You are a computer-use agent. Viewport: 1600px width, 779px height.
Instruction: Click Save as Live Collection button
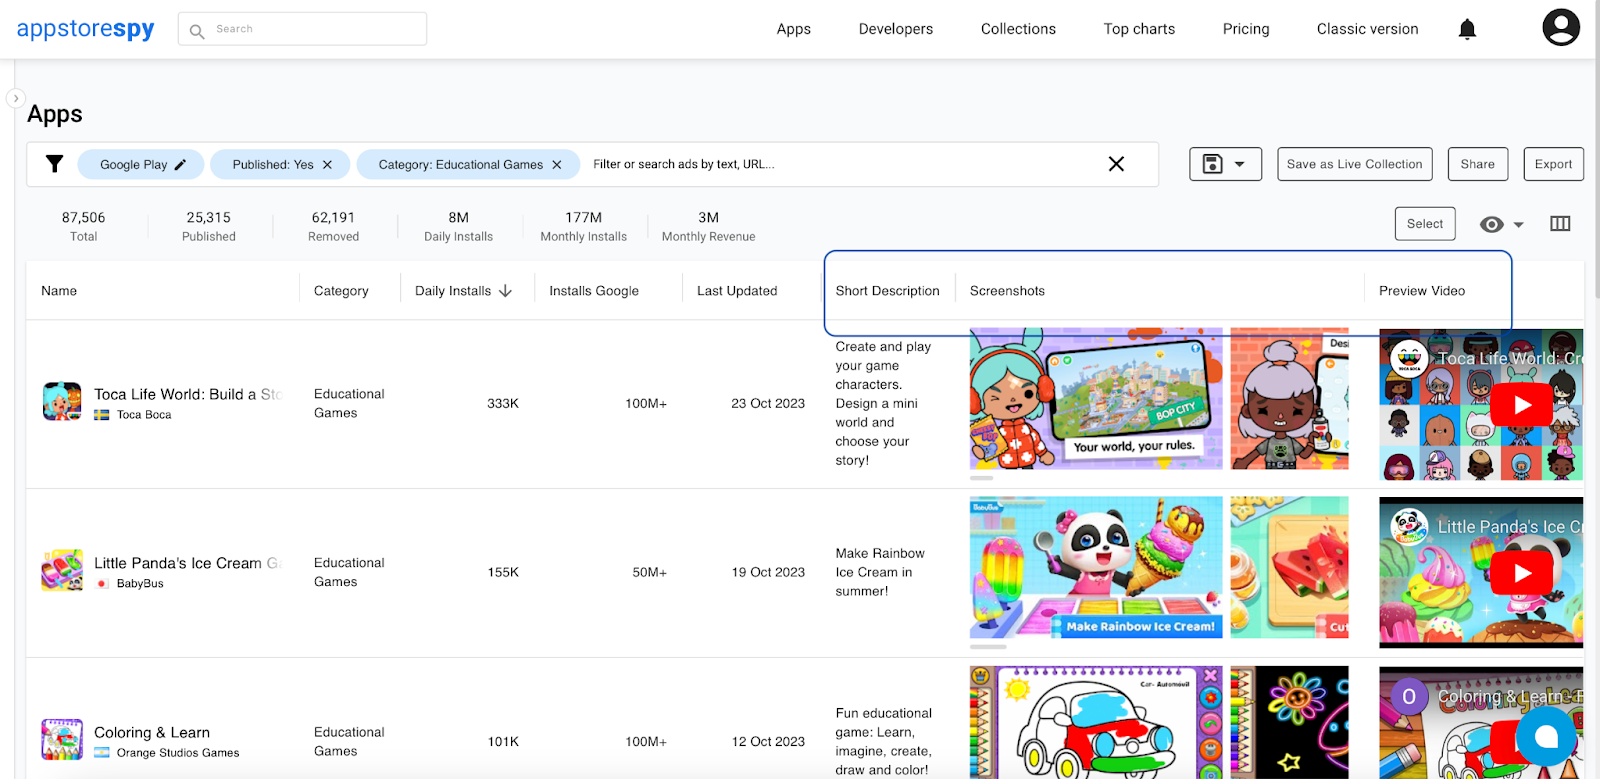click(x=1355, y=164)
